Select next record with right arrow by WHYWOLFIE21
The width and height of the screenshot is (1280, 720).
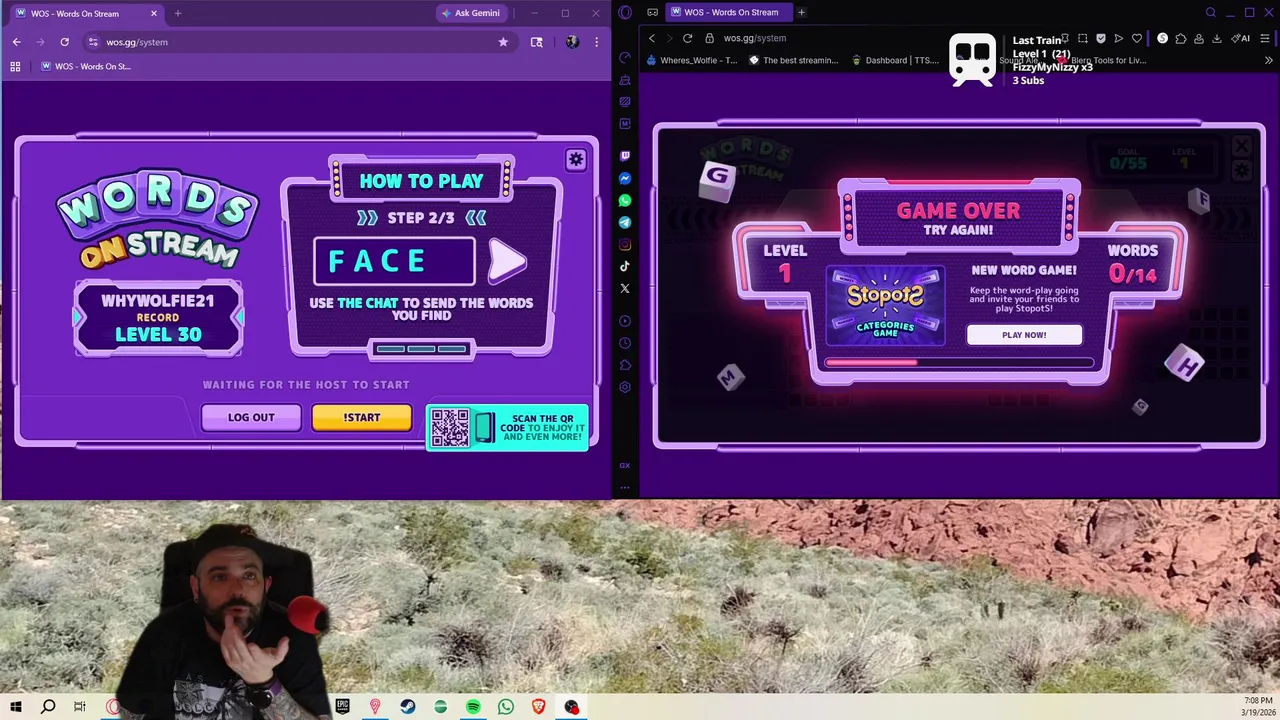pyautogui.click(x=238, y=317)
